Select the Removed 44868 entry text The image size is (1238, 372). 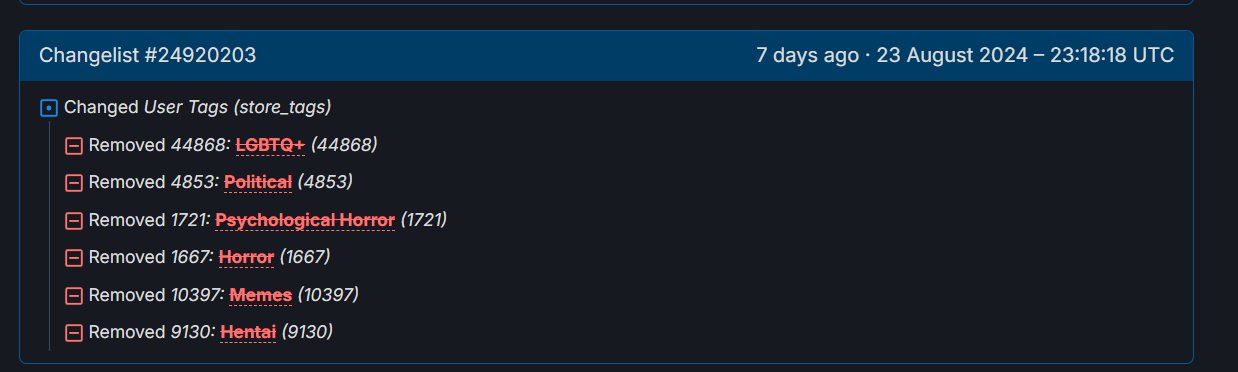point(159,145)
